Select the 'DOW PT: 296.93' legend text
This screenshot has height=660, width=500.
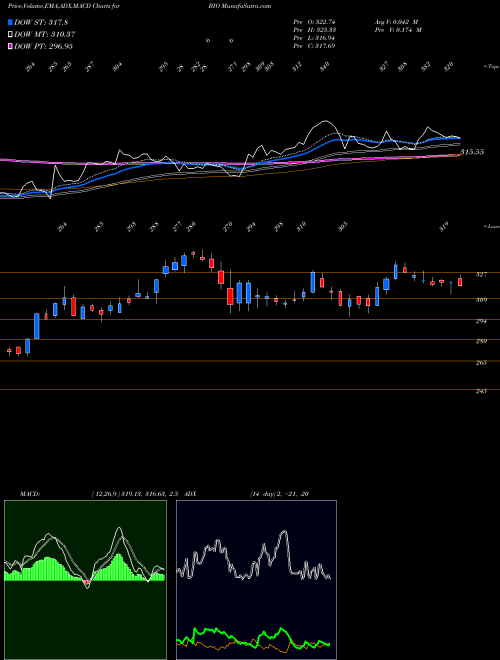point(43,46)
